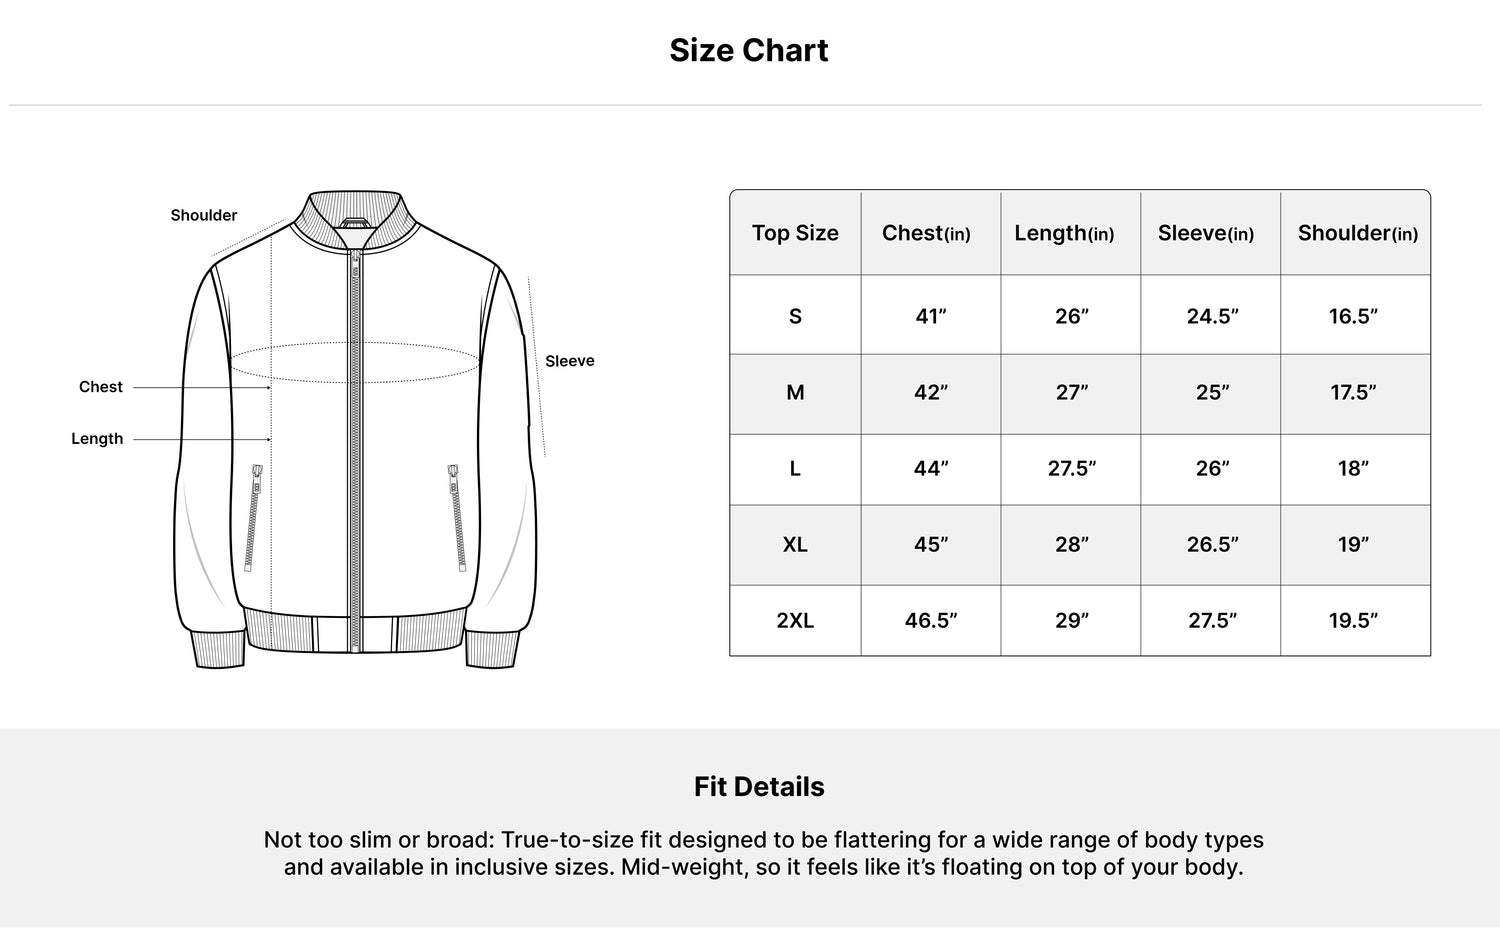
Task: Click the dotted chest ellipse on jacket
Action: click(x=355, y=363)
